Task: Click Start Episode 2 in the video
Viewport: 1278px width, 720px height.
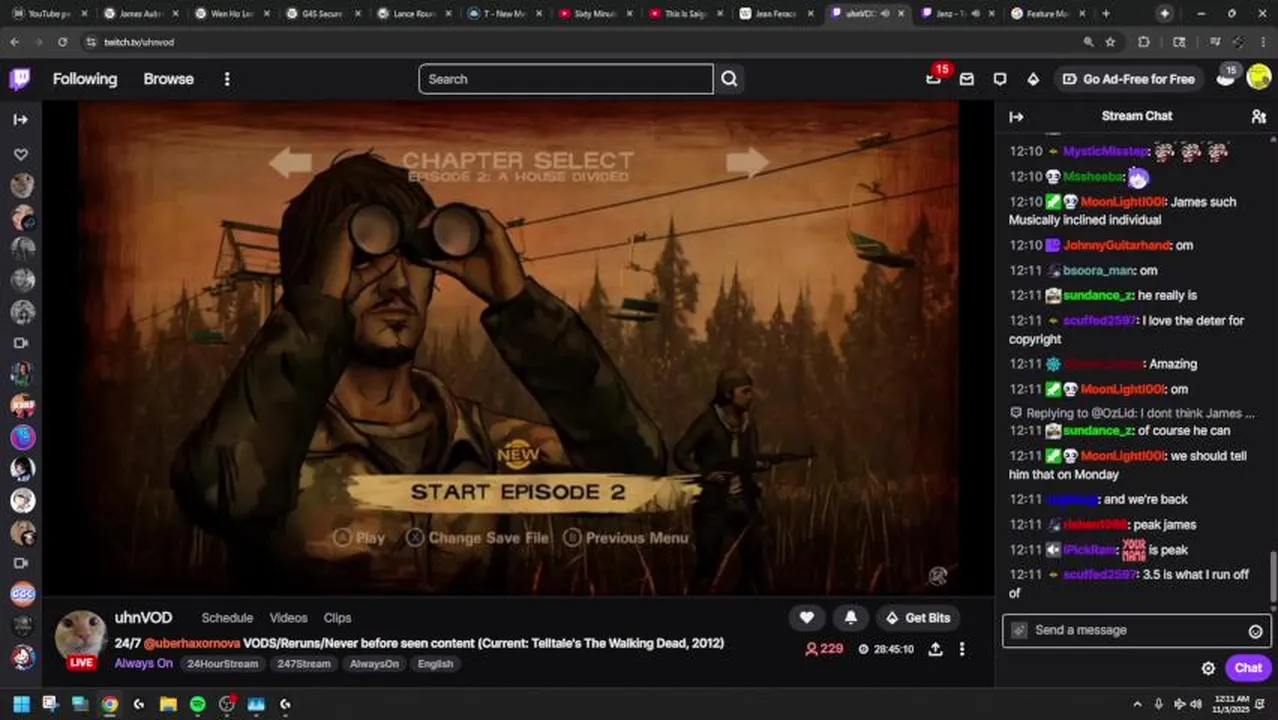Action: [518, 492]
